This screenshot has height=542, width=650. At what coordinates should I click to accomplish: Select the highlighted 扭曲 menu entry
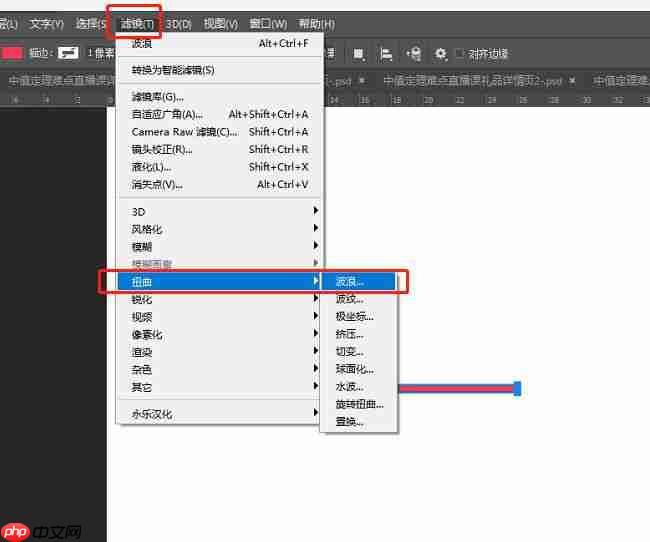tap(219, 282)
